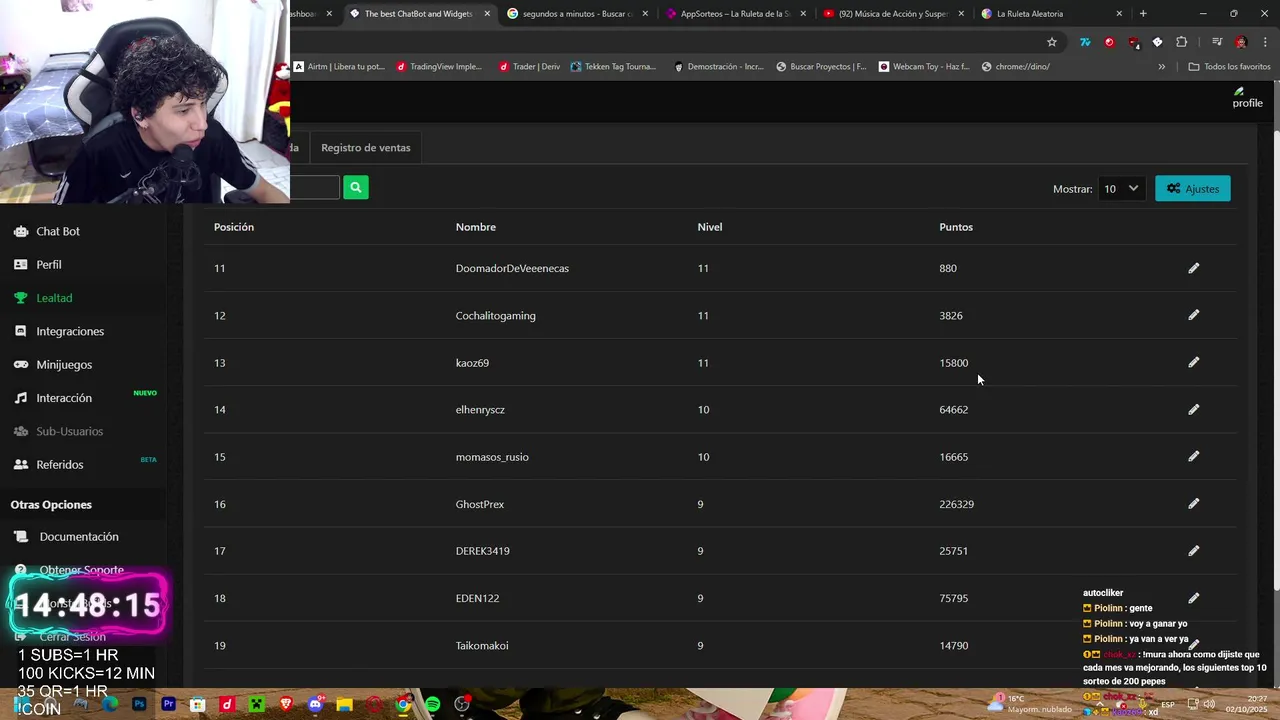Click the pencil icon for EDEN122
Screen dimensions: 1280x720
[x=1193, y=598]
